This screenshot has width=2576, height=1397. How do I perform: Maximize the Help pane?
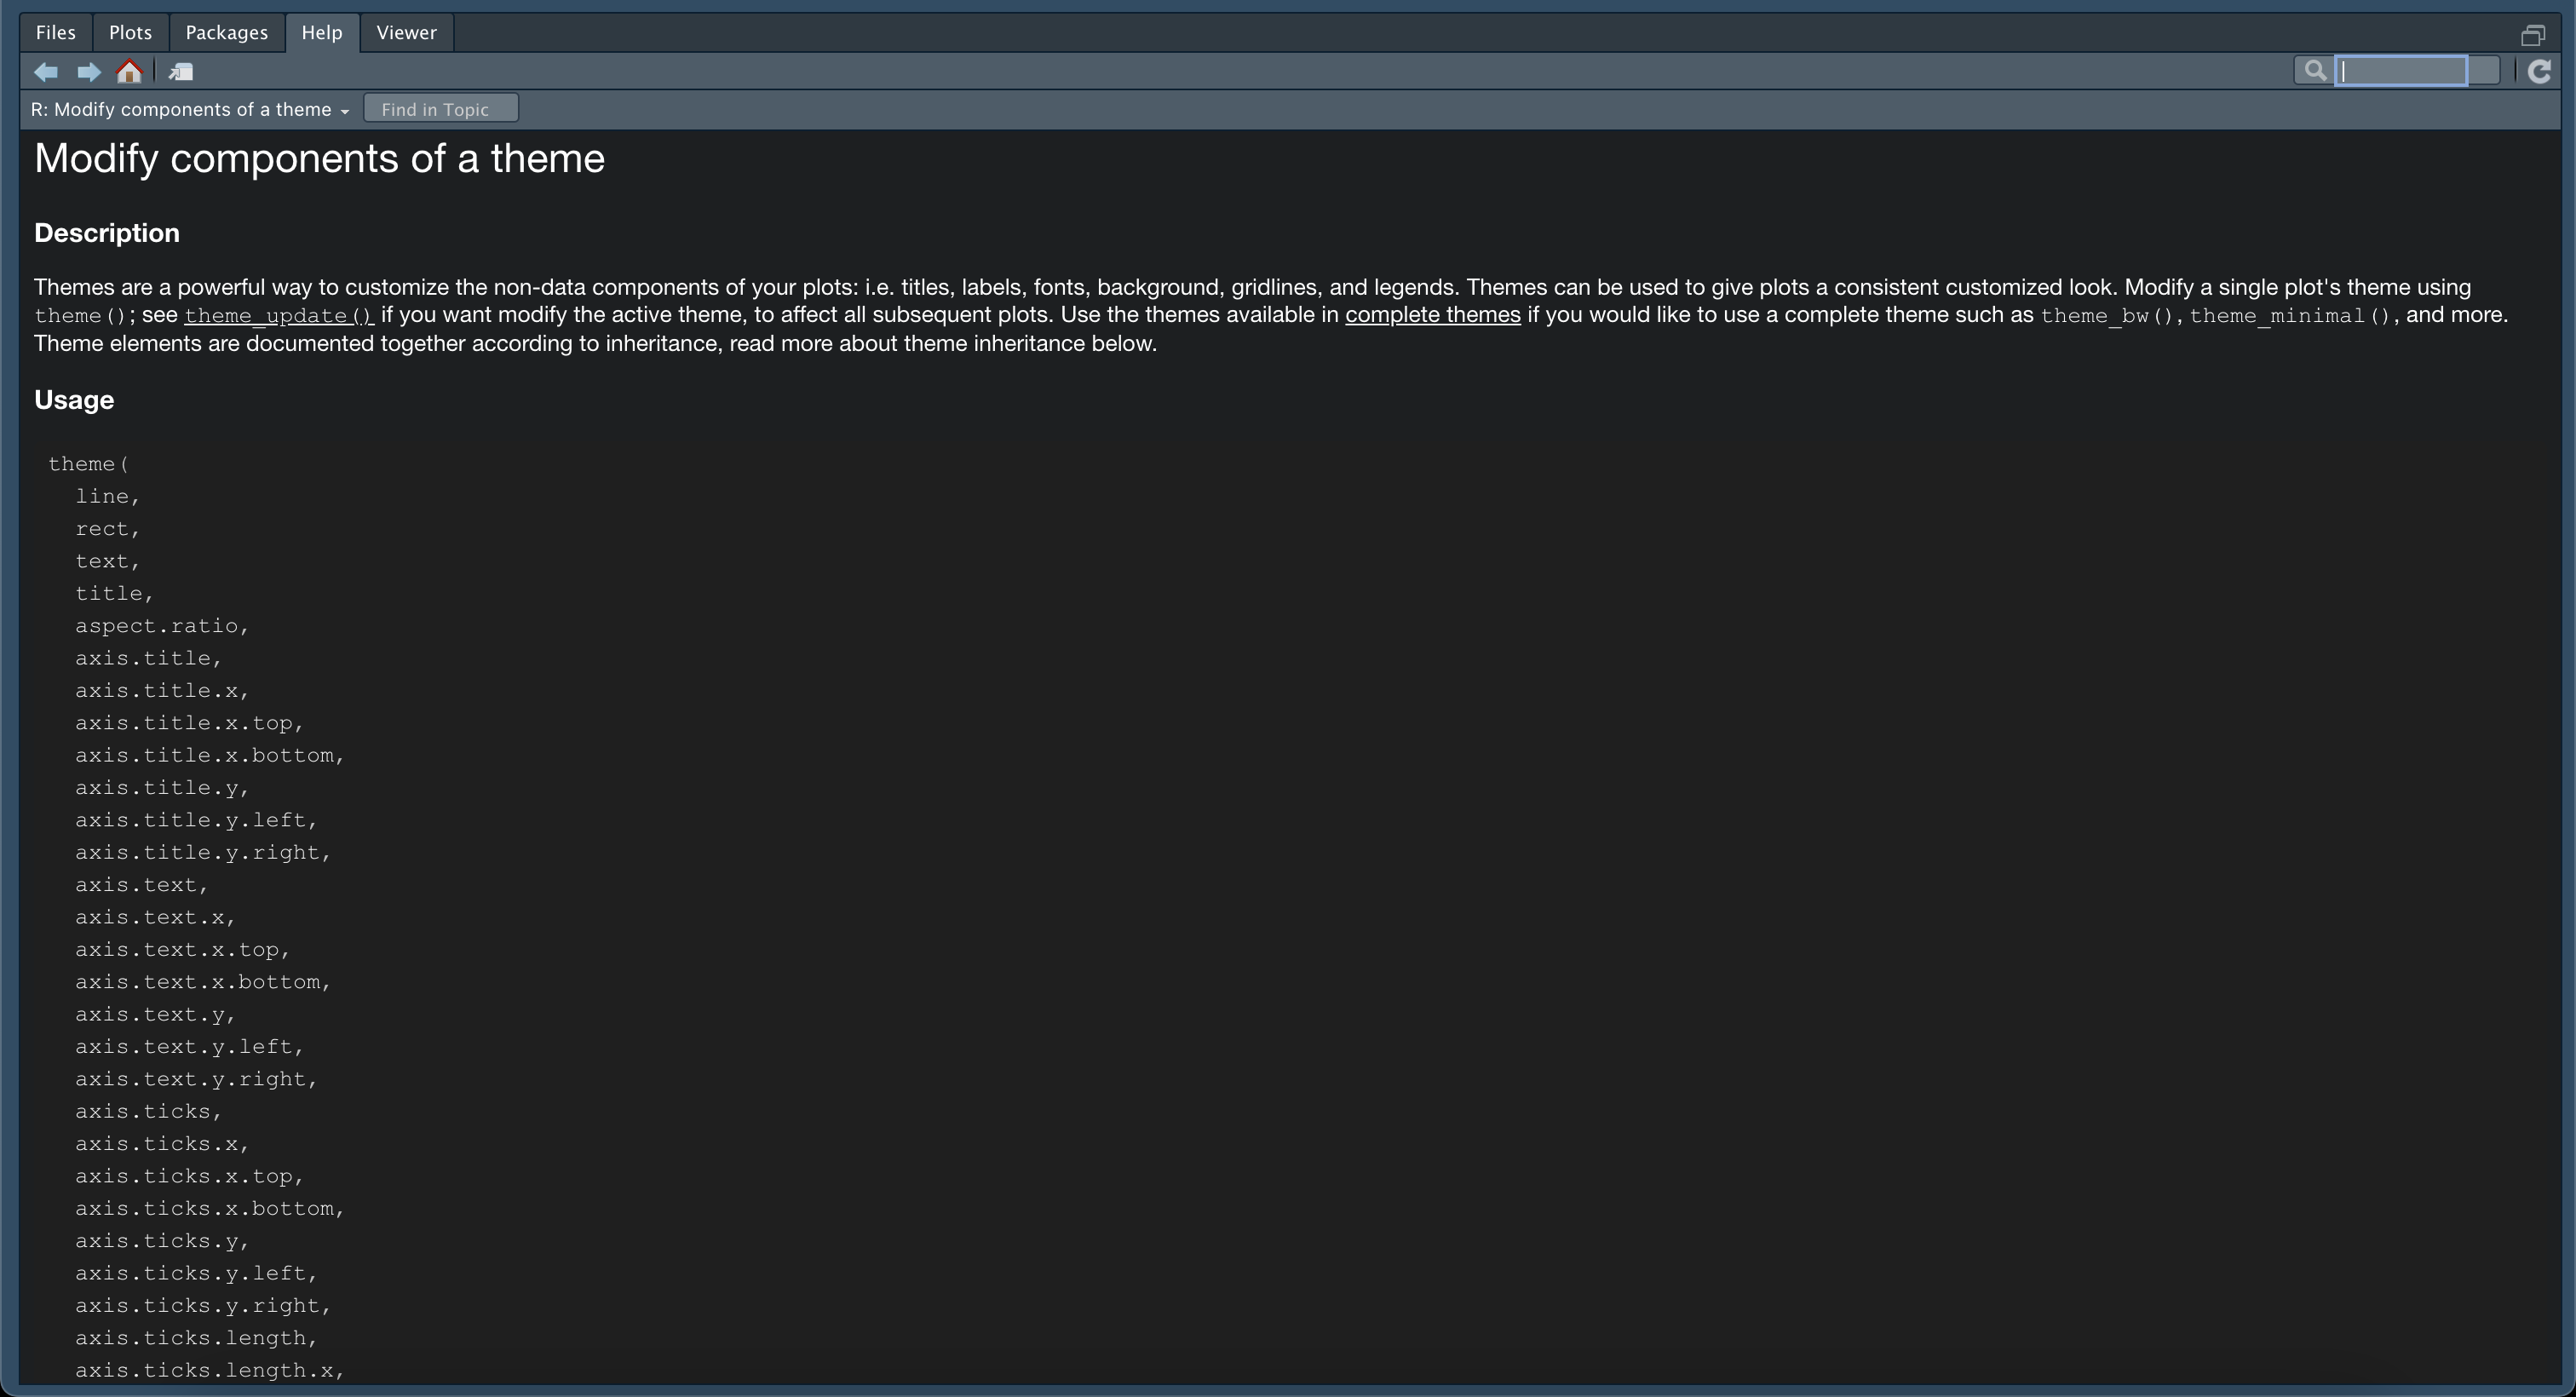pos(2532,35)
